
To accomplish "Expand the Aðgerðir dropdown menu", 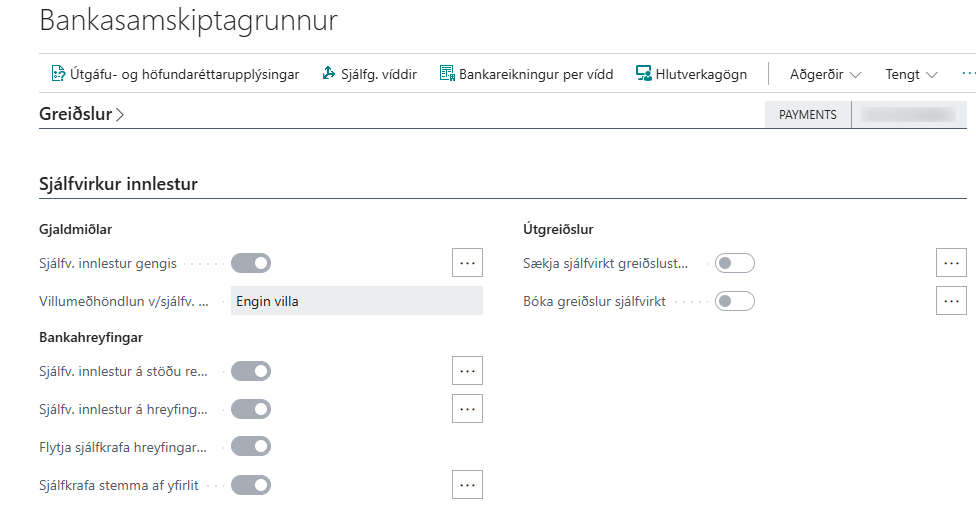I will tap(825, 74).
